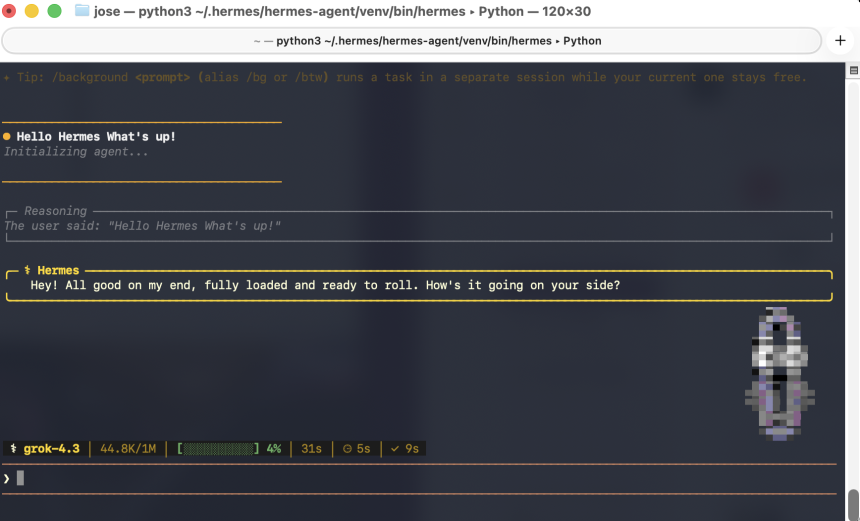Click the checkmark icon next to 9s
The image size is (860, 521).
[394, 449]
